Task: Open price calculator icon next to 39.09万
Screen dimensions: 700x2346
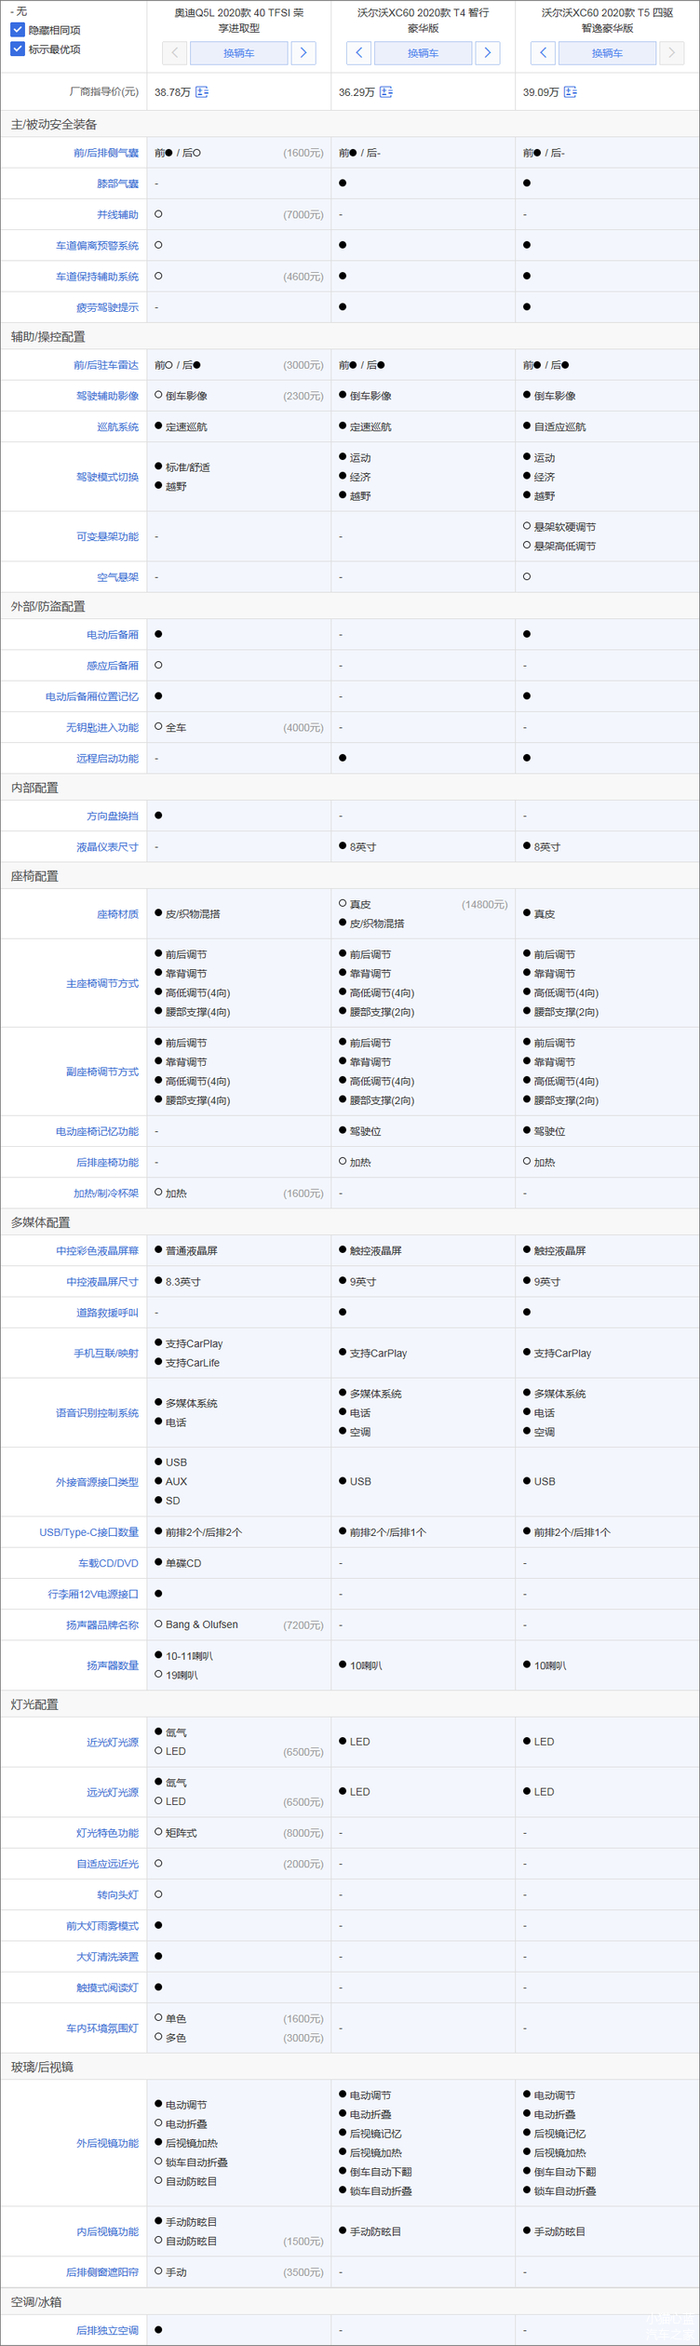Action: click(x=570, y=92)
